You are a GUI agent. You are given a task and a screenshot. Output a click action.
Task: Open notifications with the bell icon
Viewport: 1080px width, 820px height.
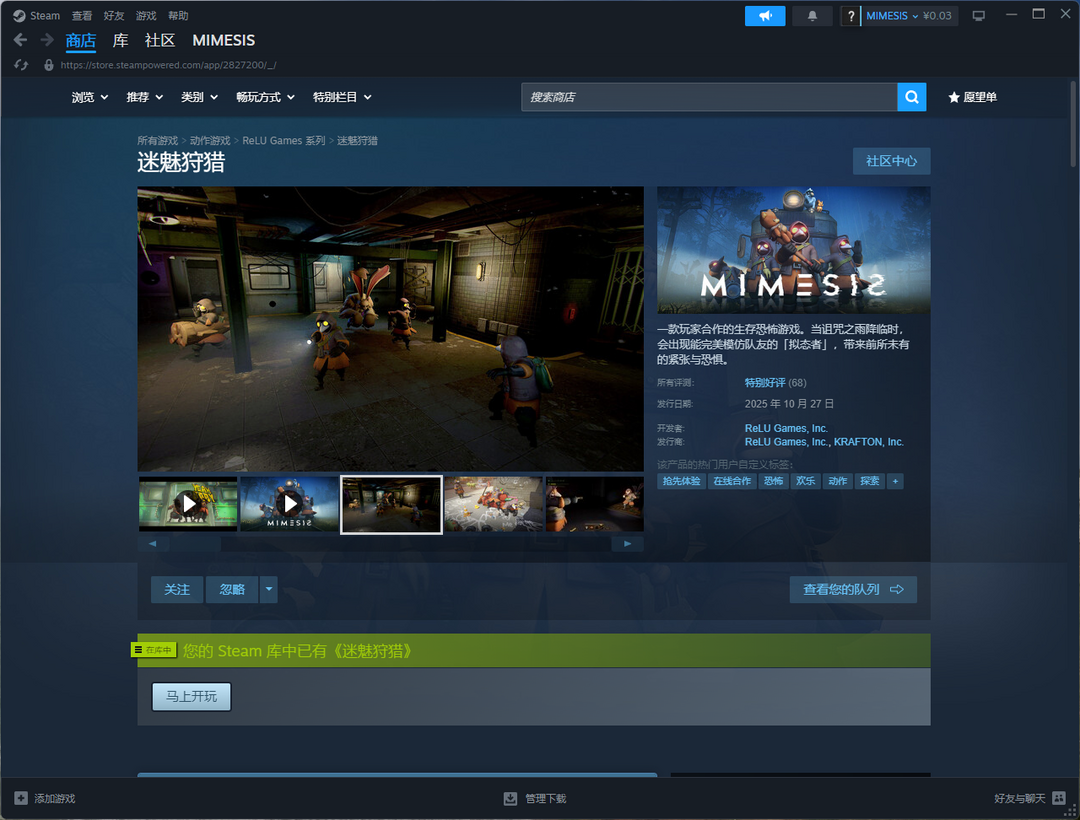coord(812,16)
